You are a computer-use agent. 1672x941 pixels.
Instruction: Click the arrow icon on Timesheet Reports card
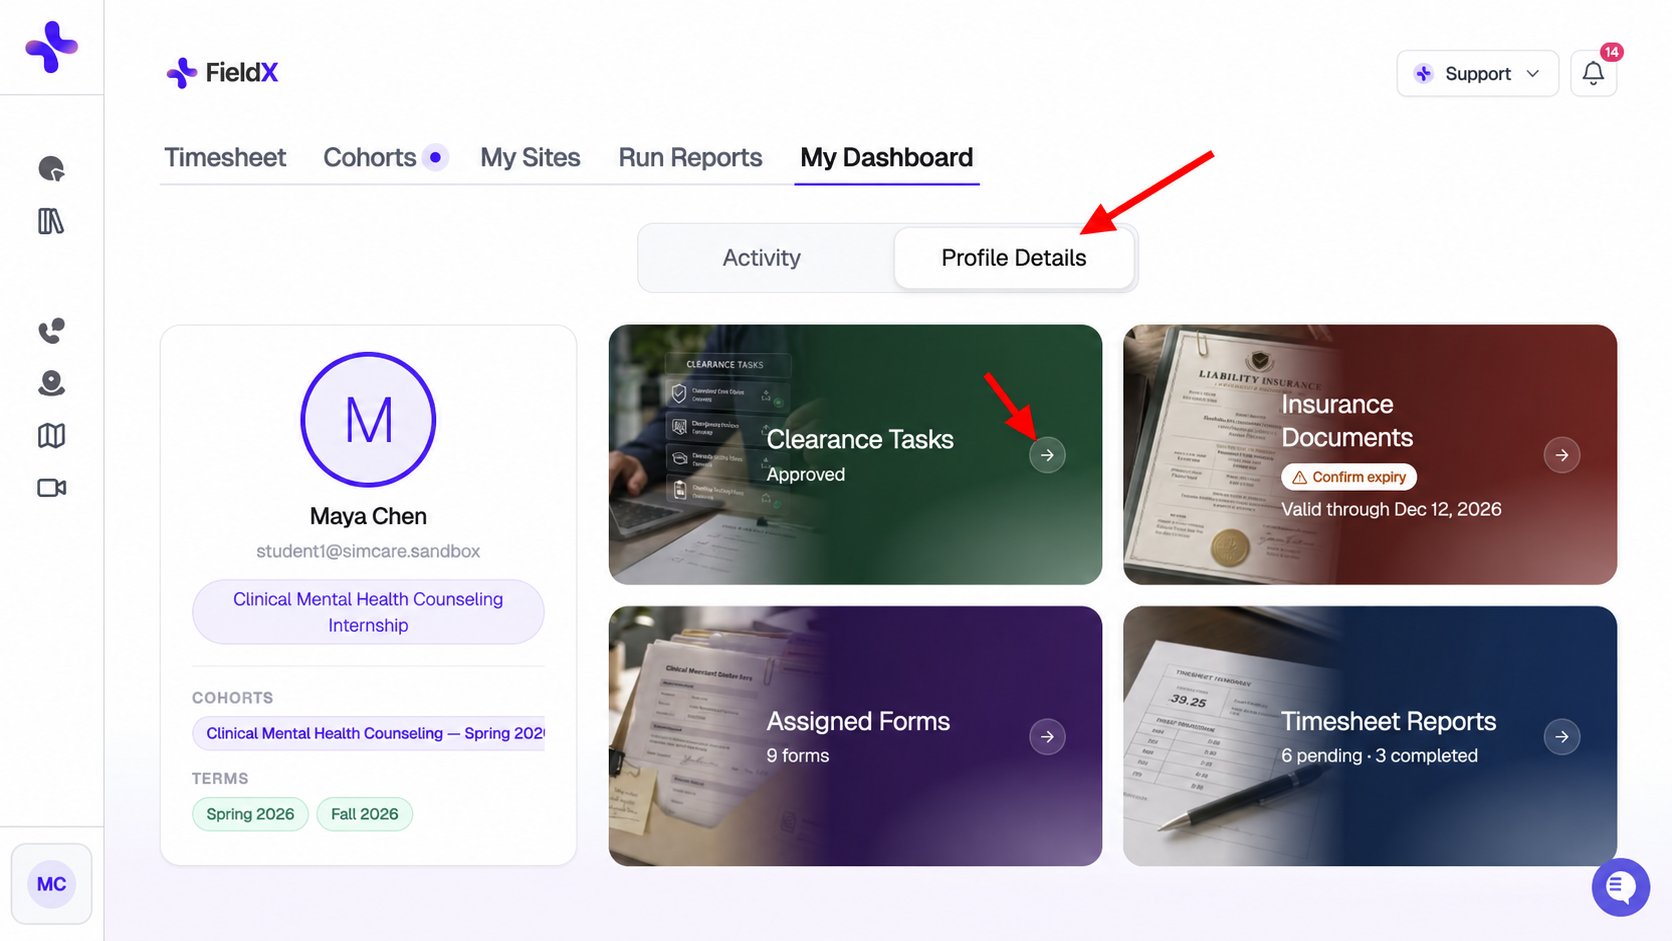(1562, 737)
